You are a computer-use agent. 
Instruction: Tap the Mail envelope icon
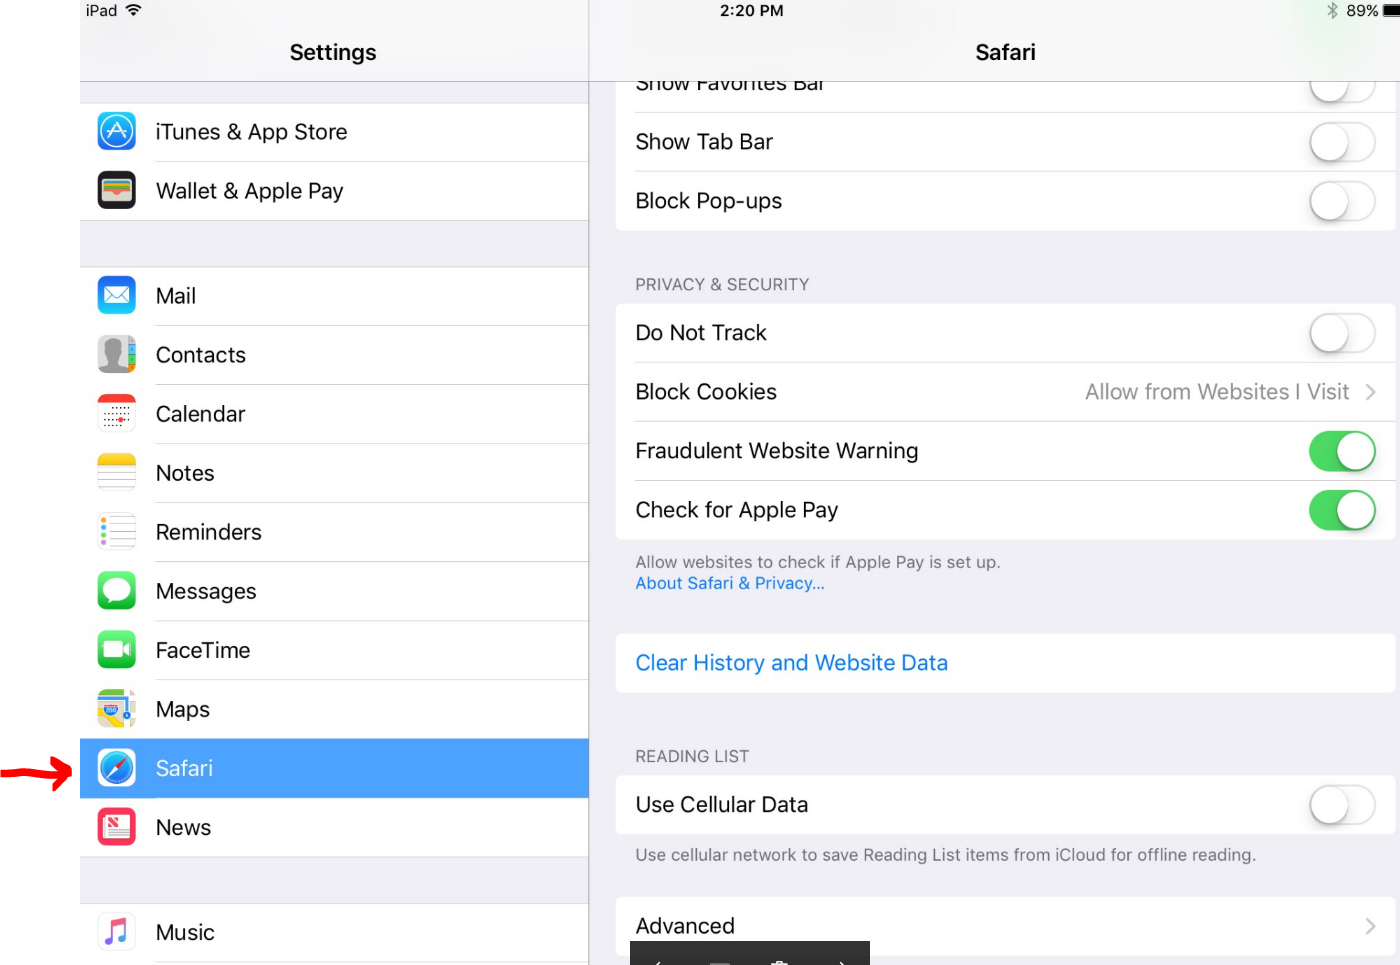click(117, 296)
